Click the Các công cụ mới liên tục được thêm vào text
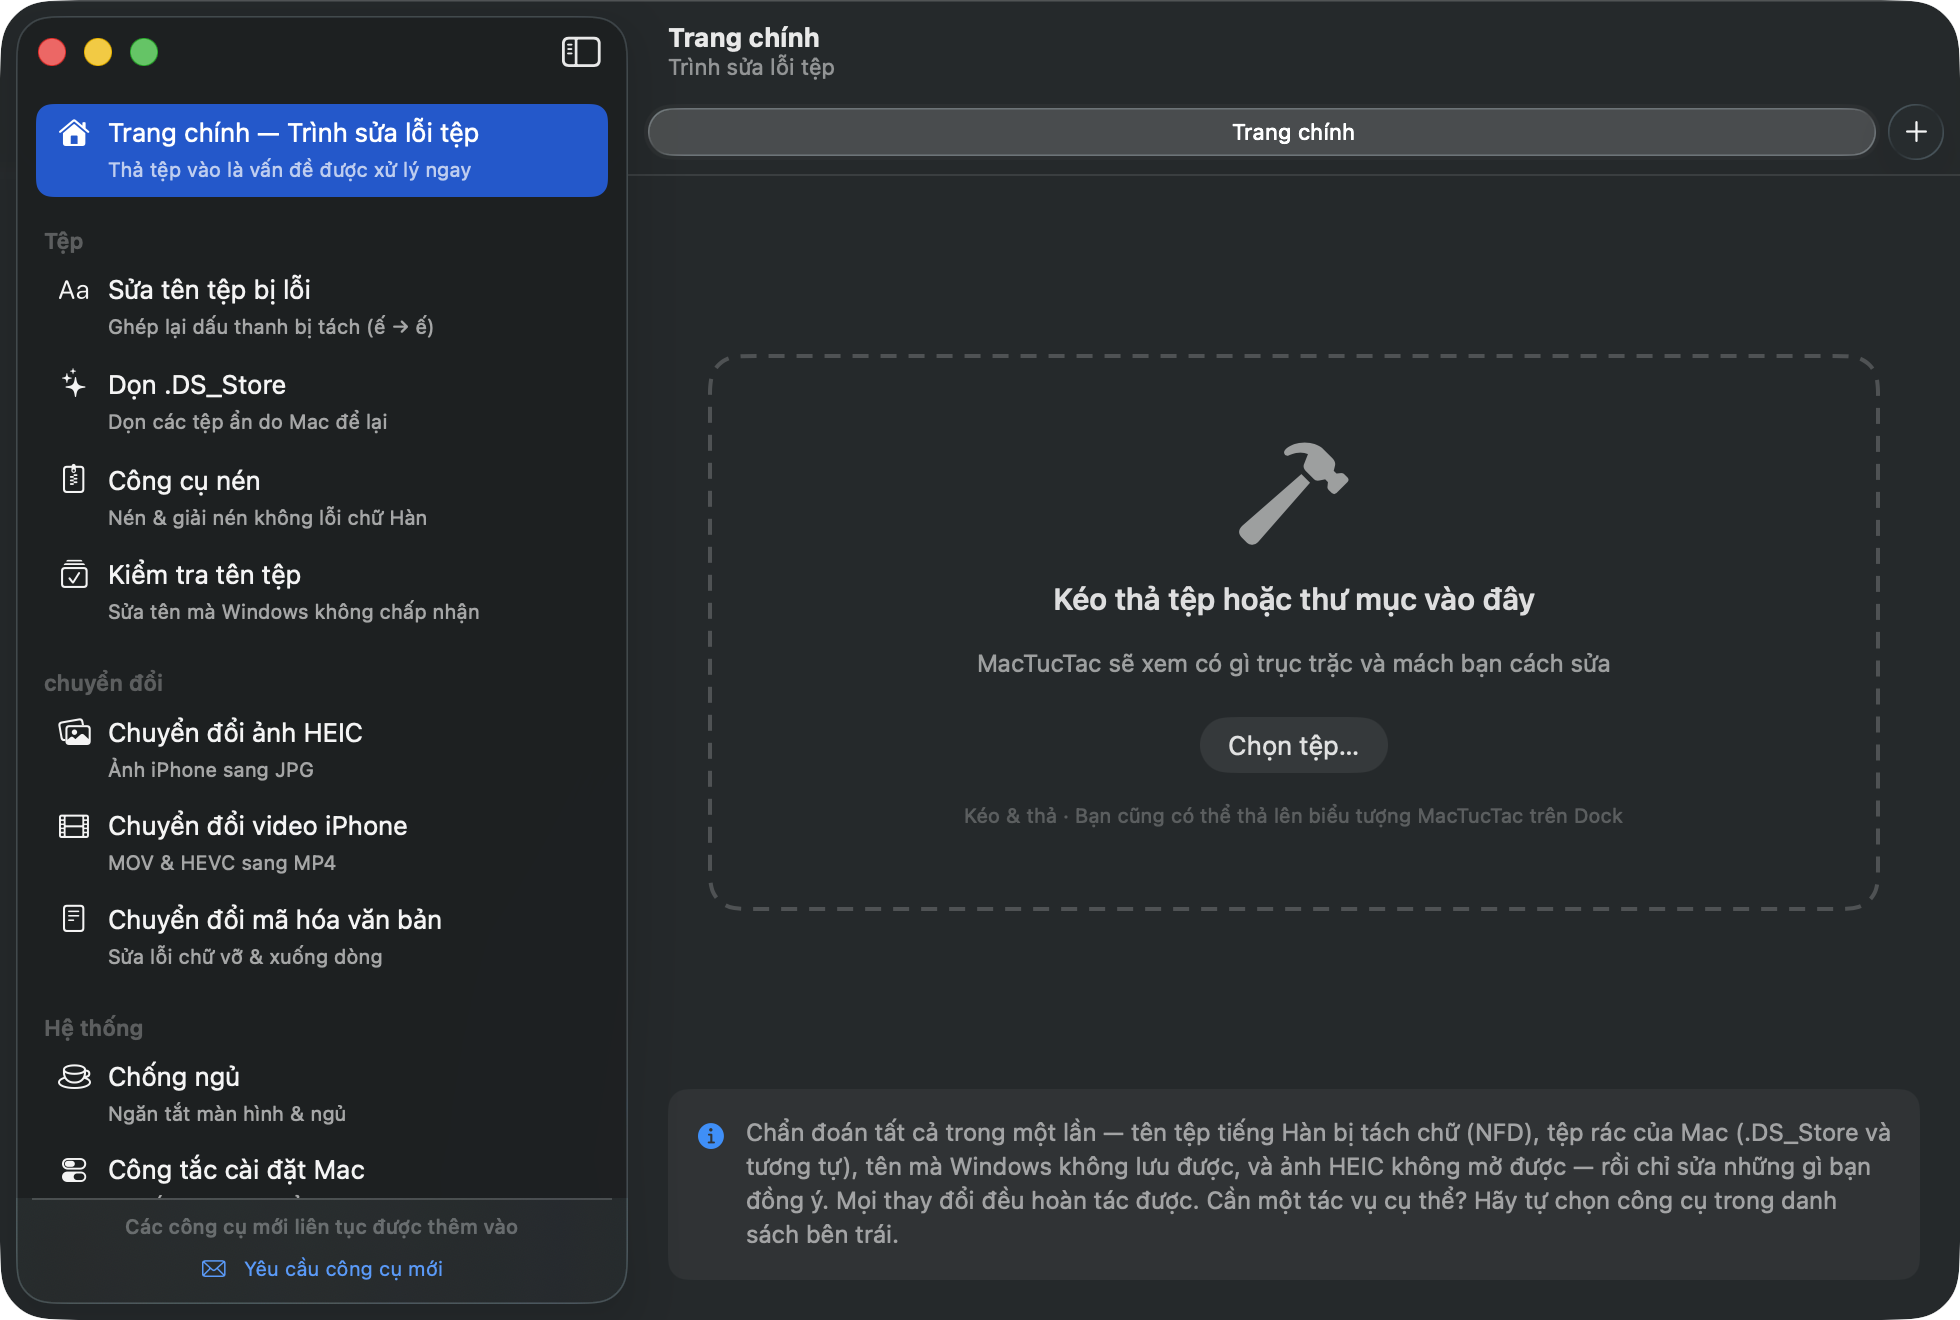 tap(321, 1227)
